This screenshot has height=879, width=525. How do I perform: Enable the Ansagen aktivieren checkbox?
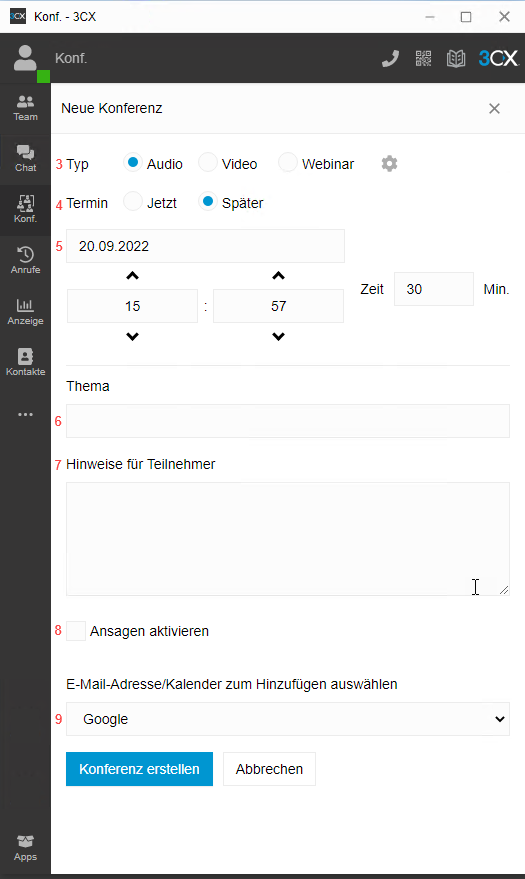pyautogui.click(x=76, y=631)
